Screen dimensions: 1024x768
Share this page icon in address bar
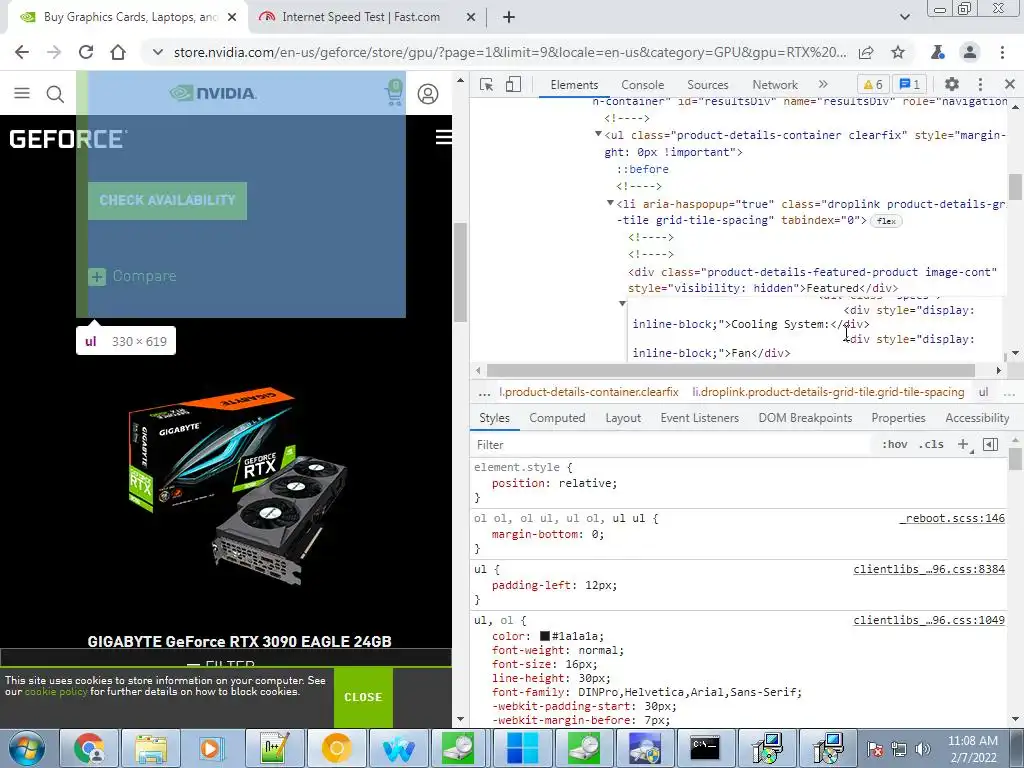click(866, 52)
